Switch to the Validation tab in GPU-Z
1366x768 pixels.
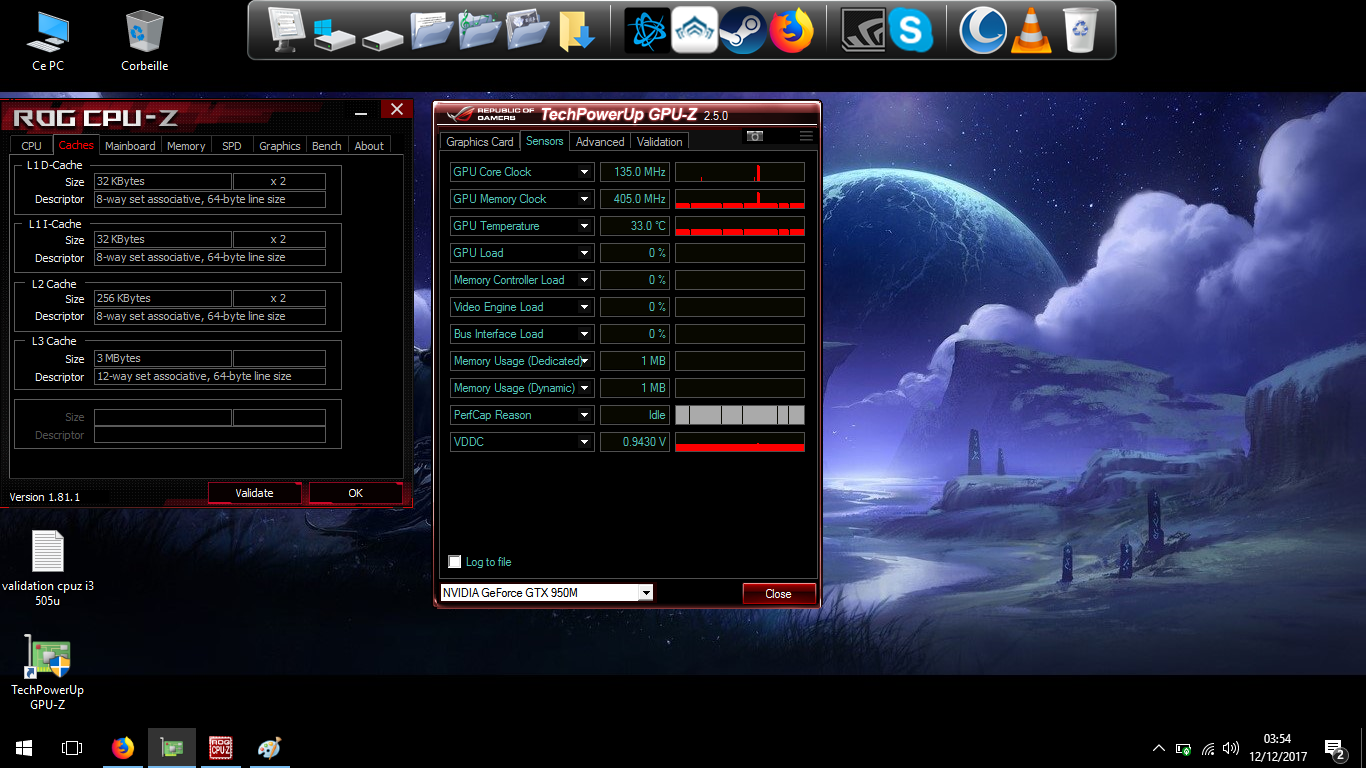point(660,142)
